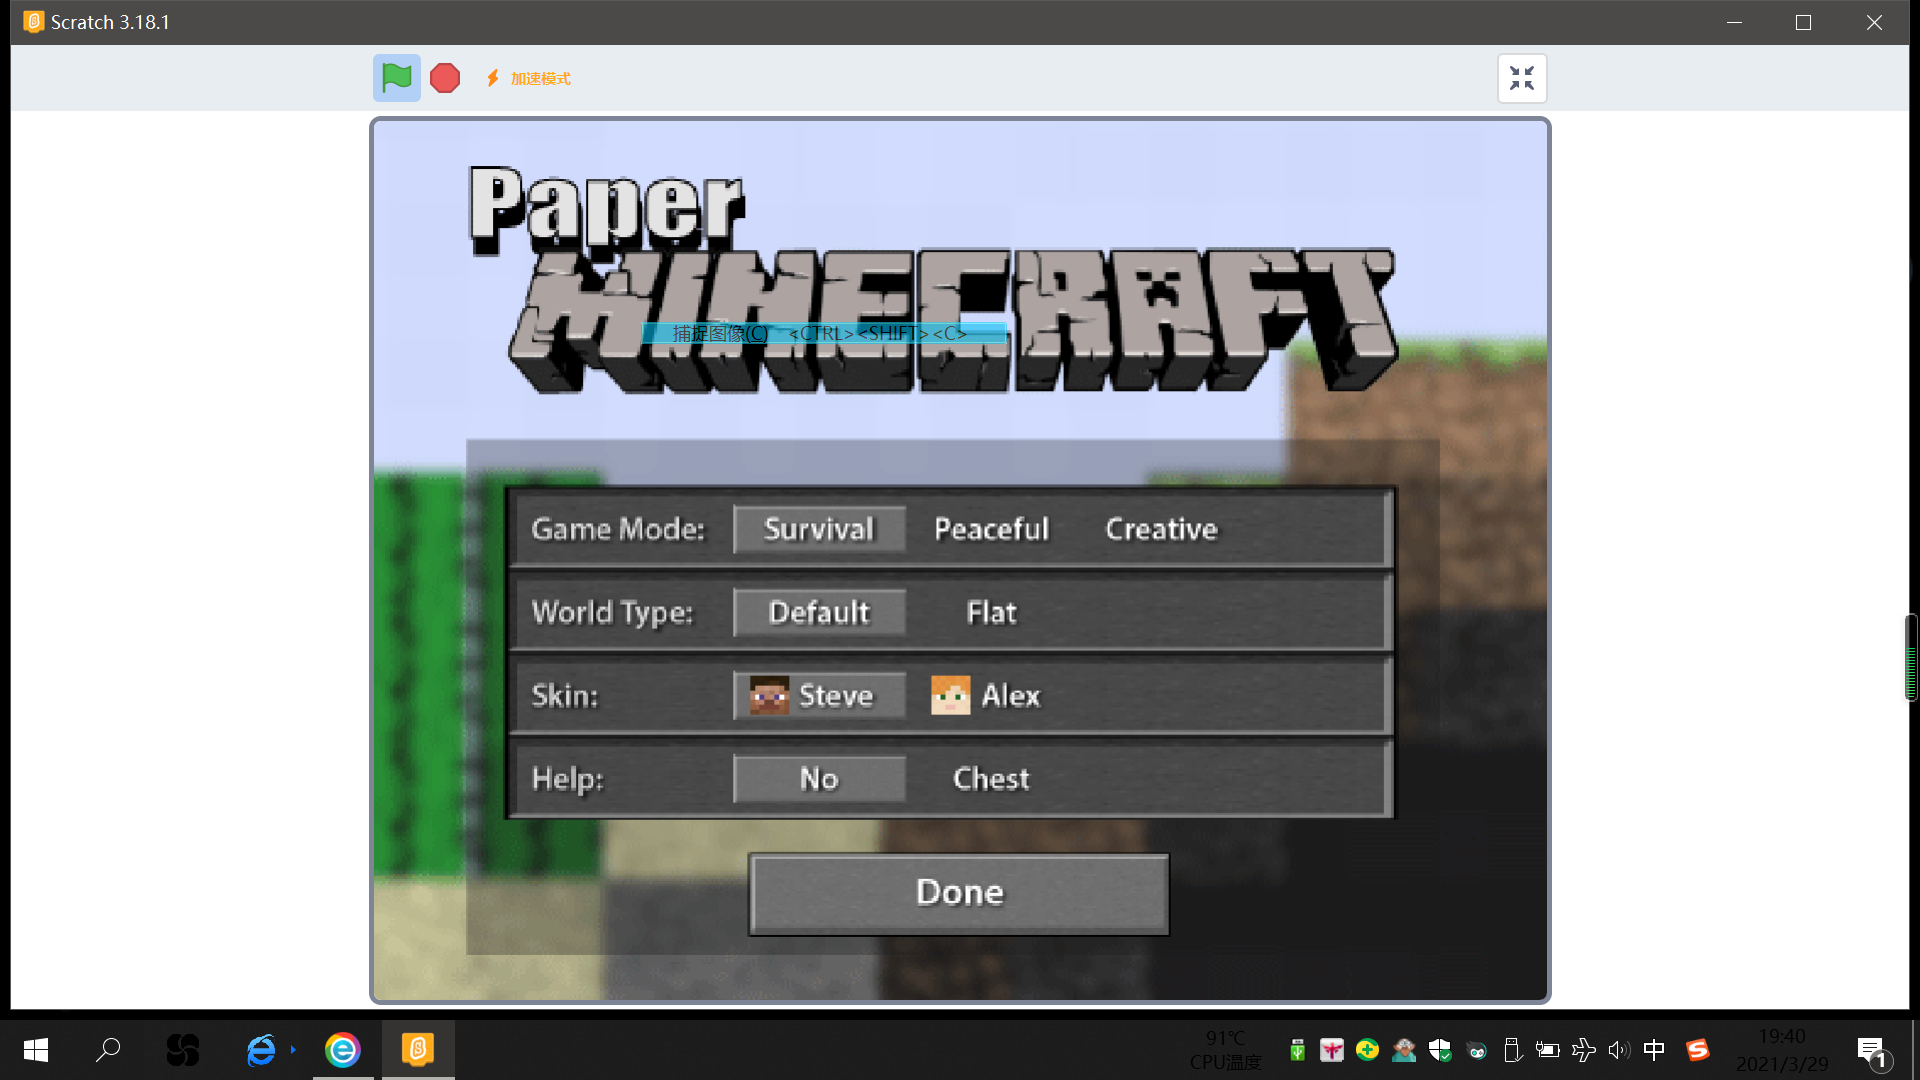Image resolution: width=1920 pixels, height=1080 pixels.
Task: Set Help to Chest
Action: click(x=991, y=778)
